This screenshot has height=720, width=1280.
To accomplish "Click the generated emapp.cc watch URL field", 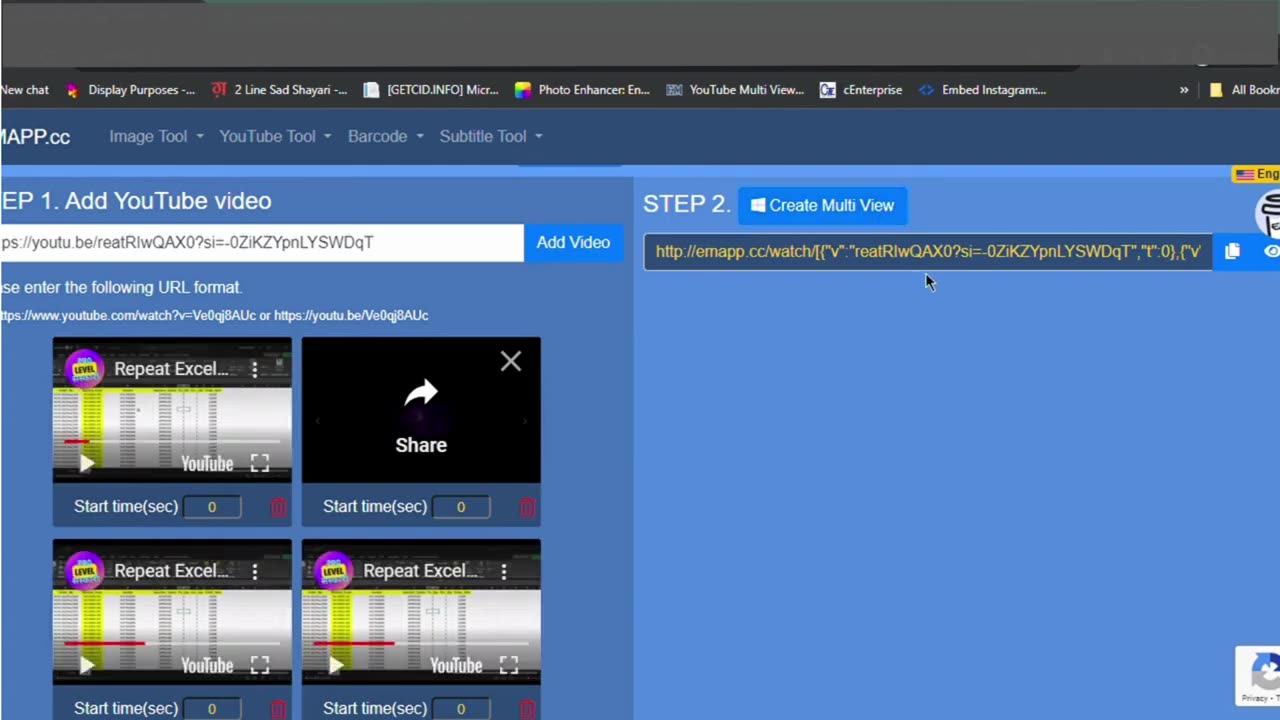I will 928,252.
